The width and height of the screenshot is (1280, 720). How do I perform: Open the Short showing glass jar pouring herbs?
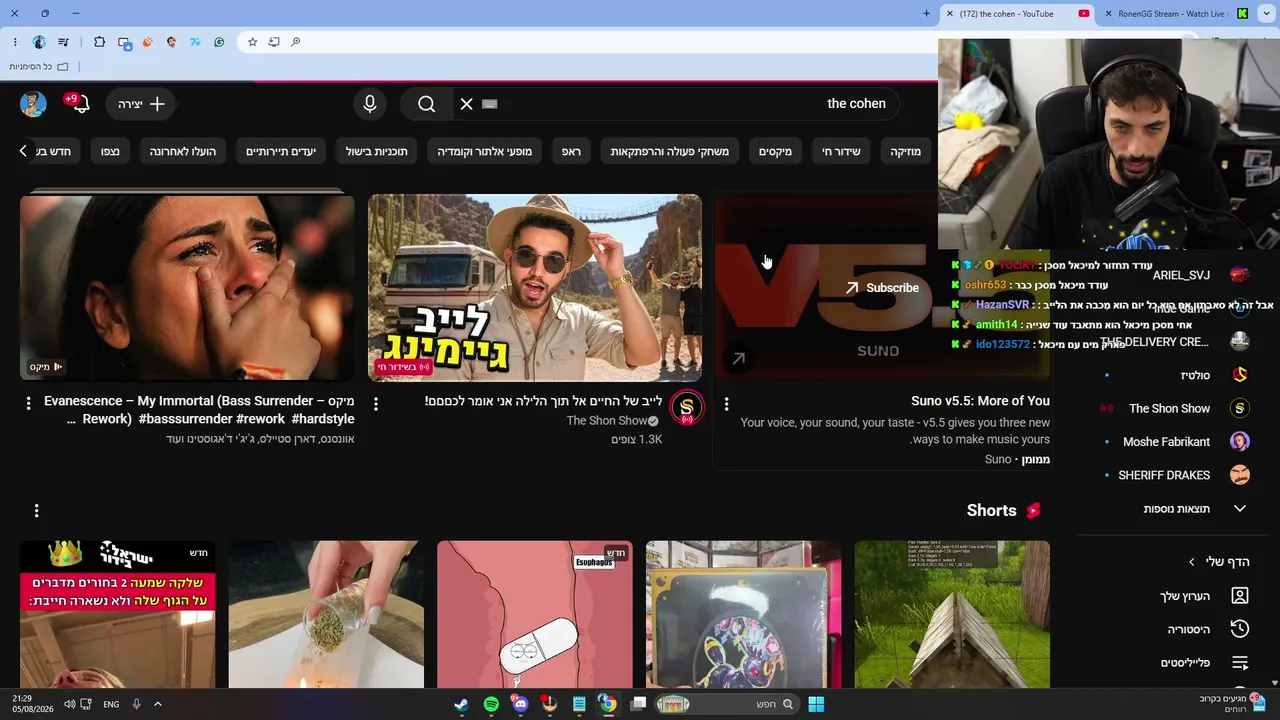point(326,615)
